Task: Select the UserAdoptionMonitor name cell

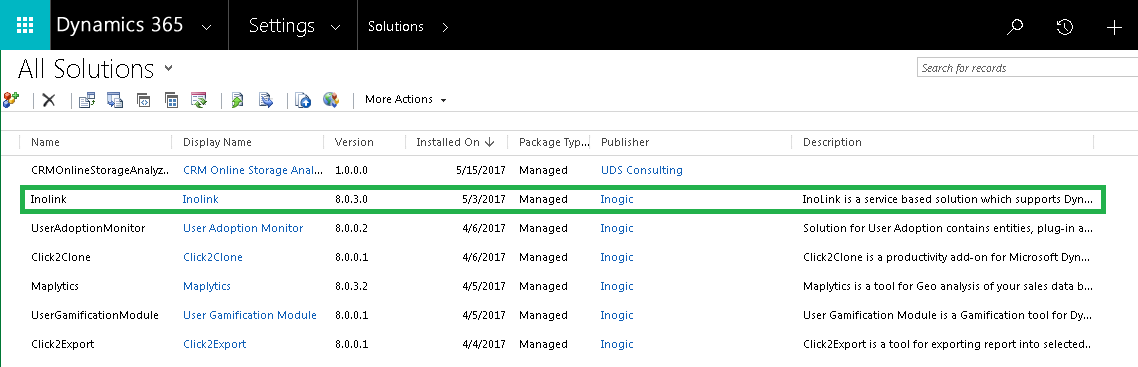Action: point(88,228)
